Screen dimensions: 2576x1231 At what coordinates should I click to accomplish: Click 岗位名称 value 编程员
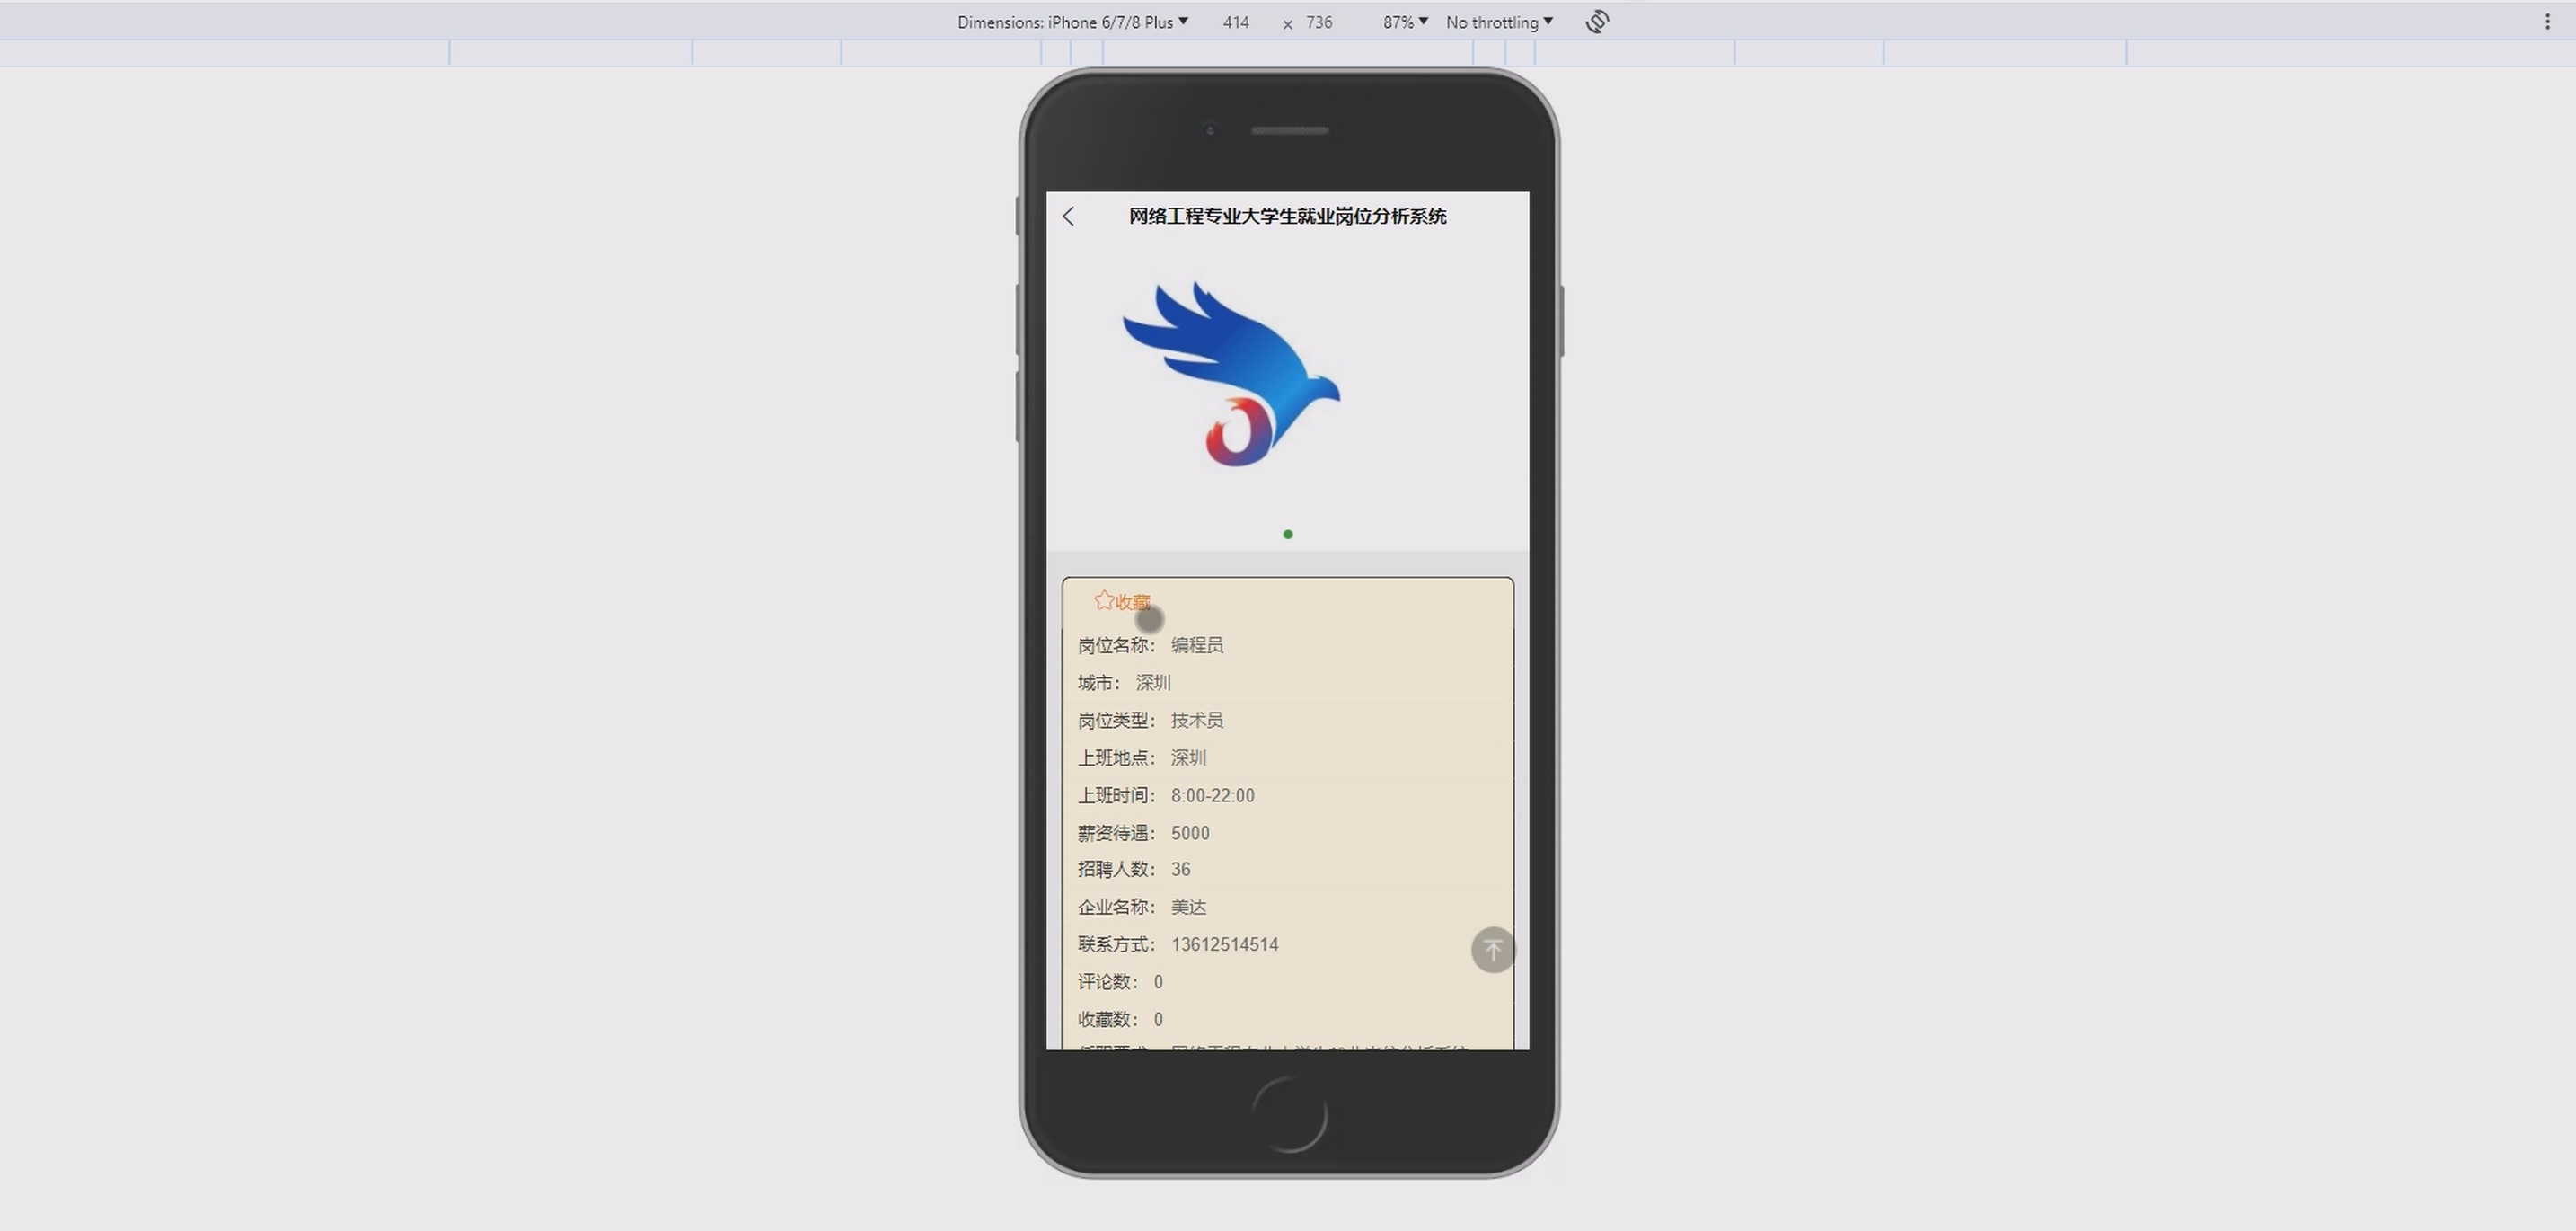tap(1197, 645)
